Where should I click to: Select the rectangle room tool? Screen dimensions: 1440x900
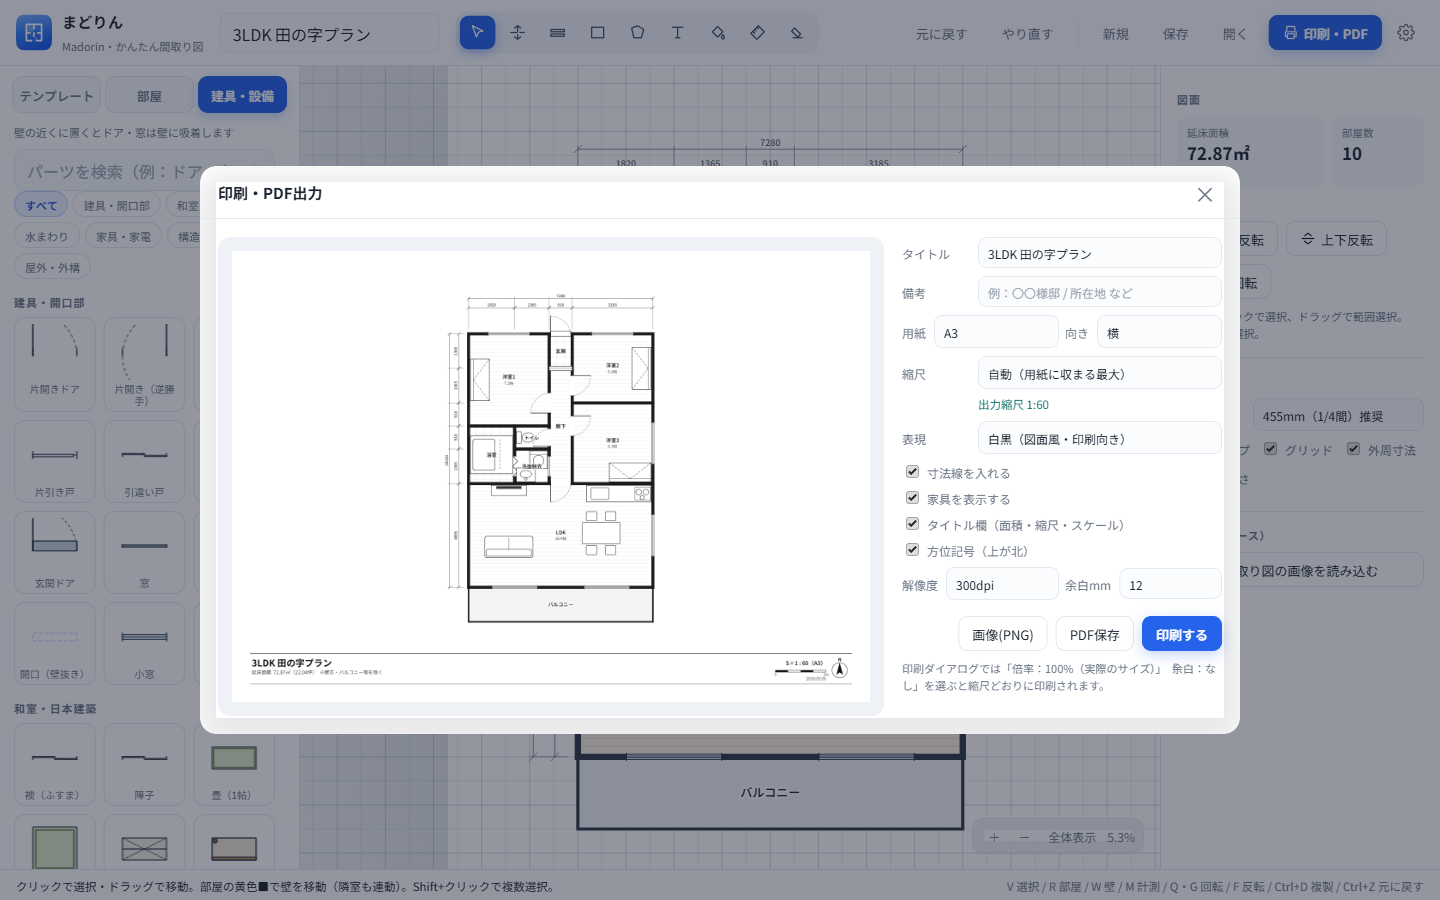(x=597, y=33)
